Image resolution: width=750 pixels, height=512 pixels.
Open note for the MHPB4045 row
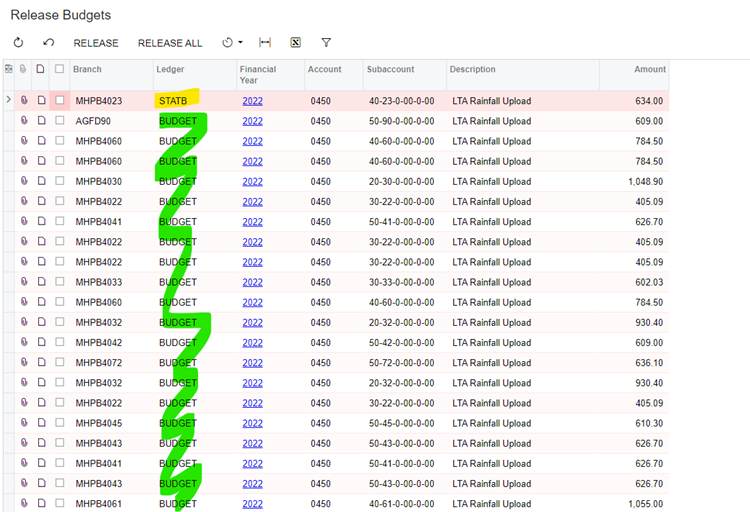(42, 423)
